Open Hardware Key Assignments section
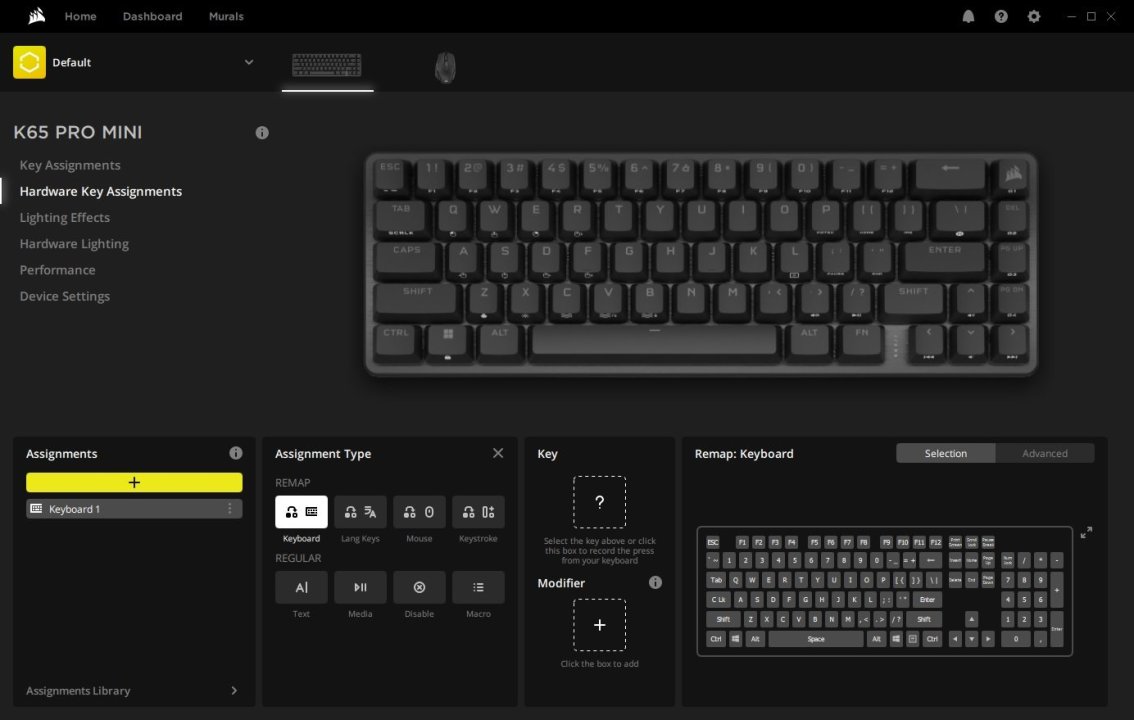The width and height of the screenshot is (1134, 720). [101, 191]
